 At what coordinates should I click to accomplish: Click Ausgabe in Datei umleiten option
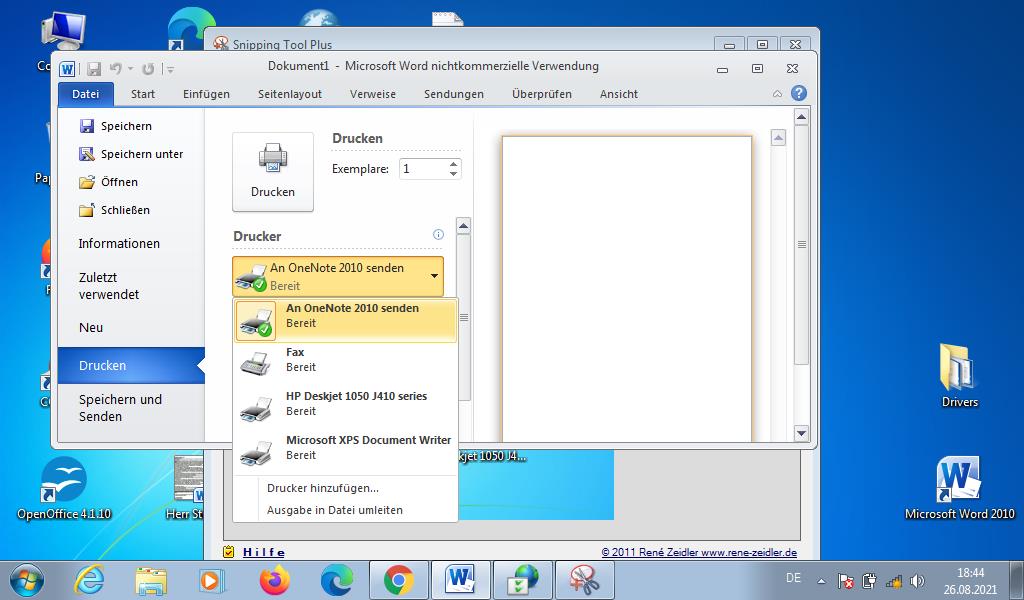coord(334,511)
